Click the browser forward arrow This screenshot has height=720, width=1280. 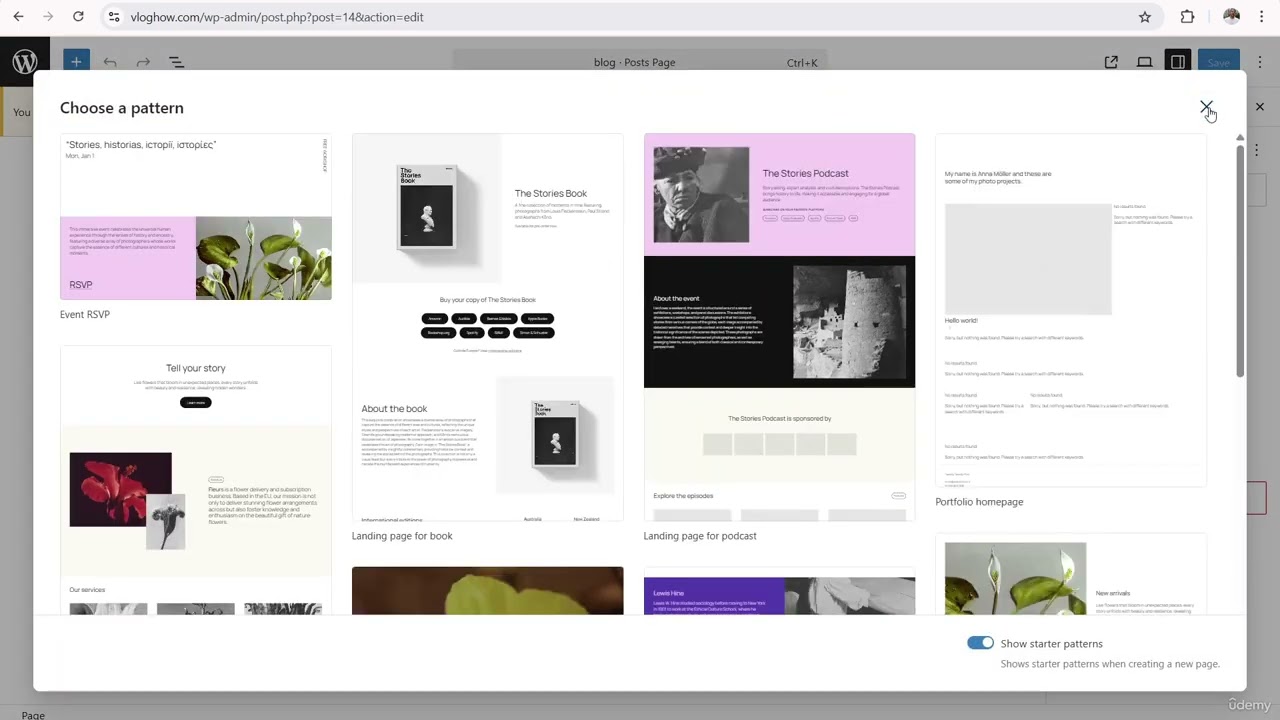(48, 17)
